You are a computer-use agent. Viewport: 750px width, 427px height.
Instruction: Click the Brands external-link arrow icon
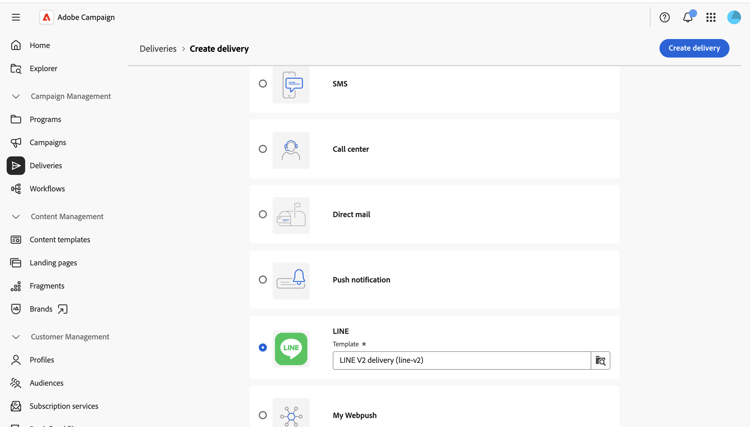(x=62, y=309)
